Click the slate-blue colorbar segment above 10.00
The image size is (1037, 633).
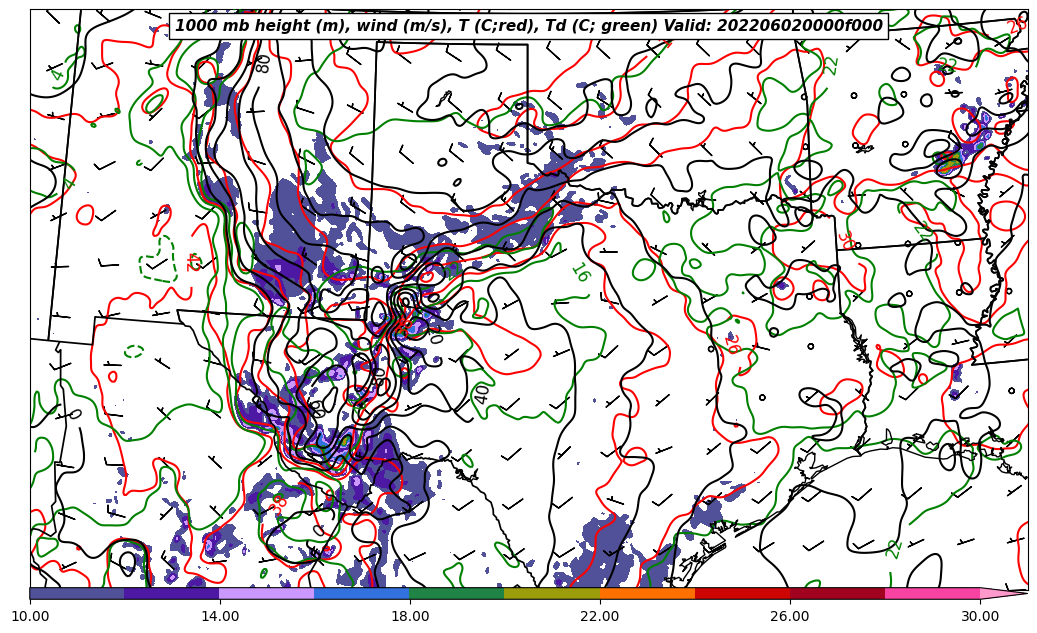(x=77, y=593)
